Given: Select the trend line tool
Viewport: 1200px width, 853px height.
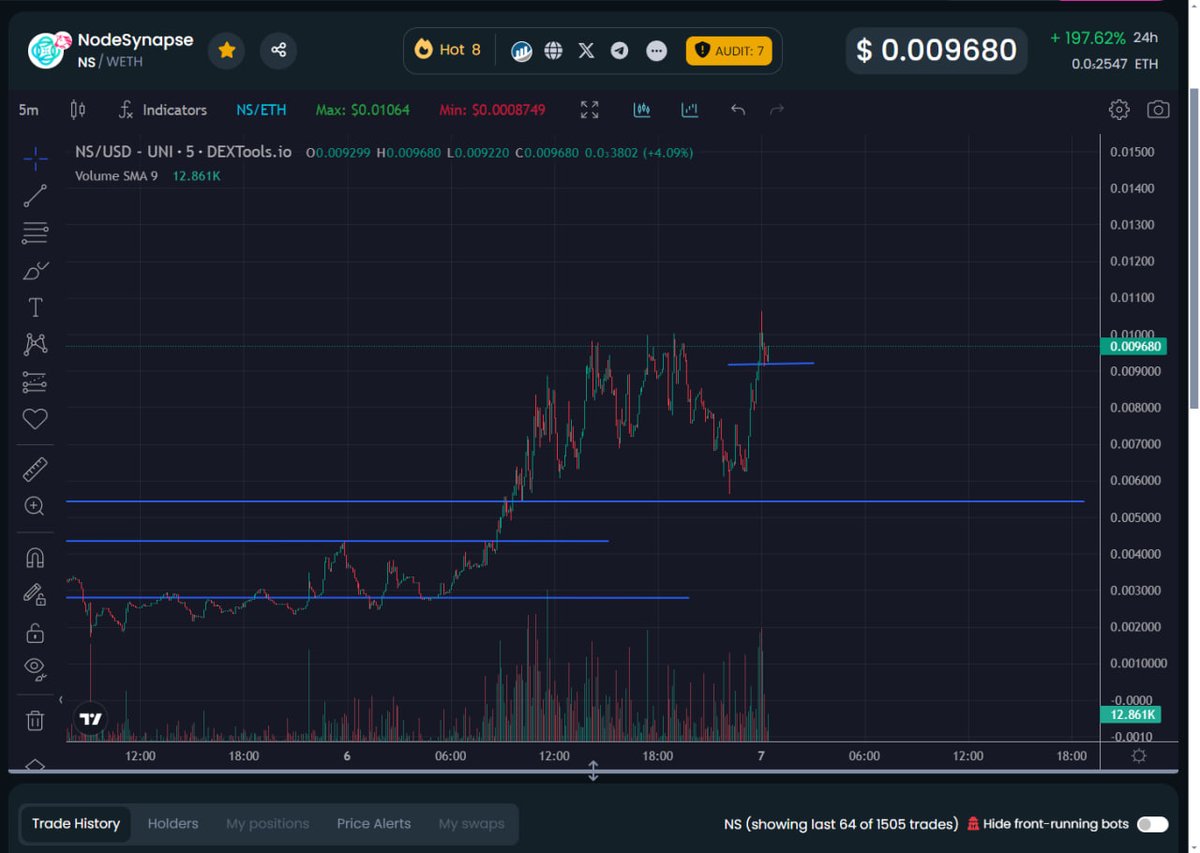Looking at the screenshot, I should [35, 196].
